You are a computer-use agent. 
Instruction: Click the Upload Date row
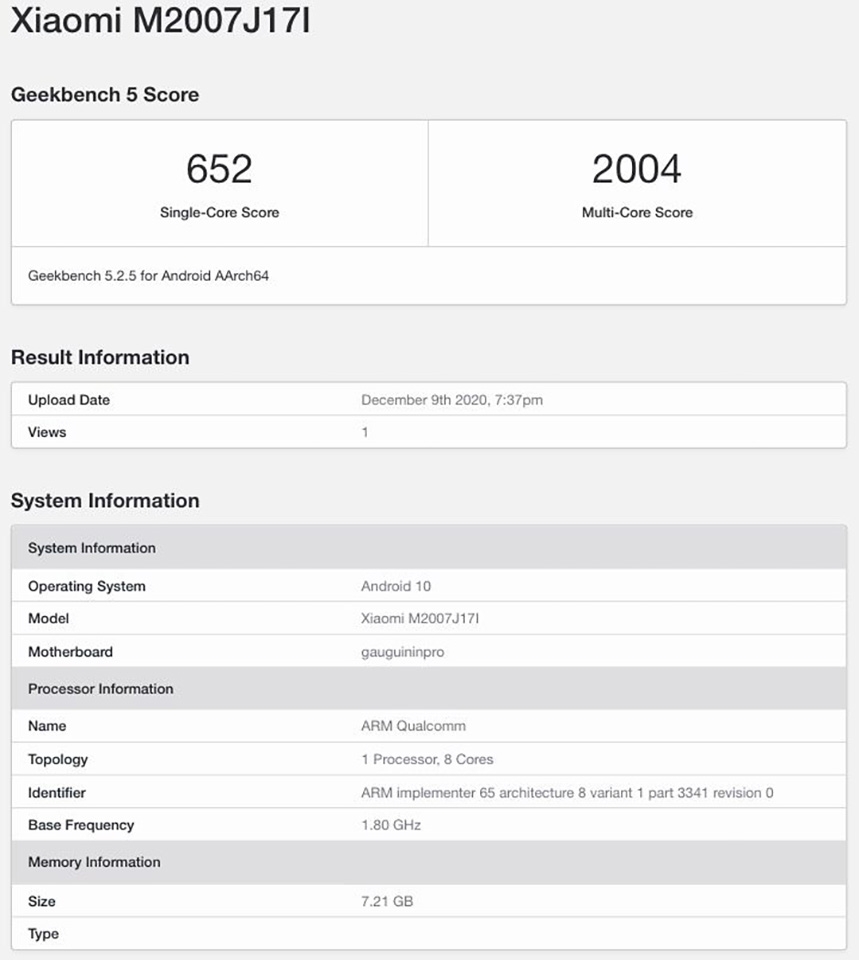(x=68, y=400)
